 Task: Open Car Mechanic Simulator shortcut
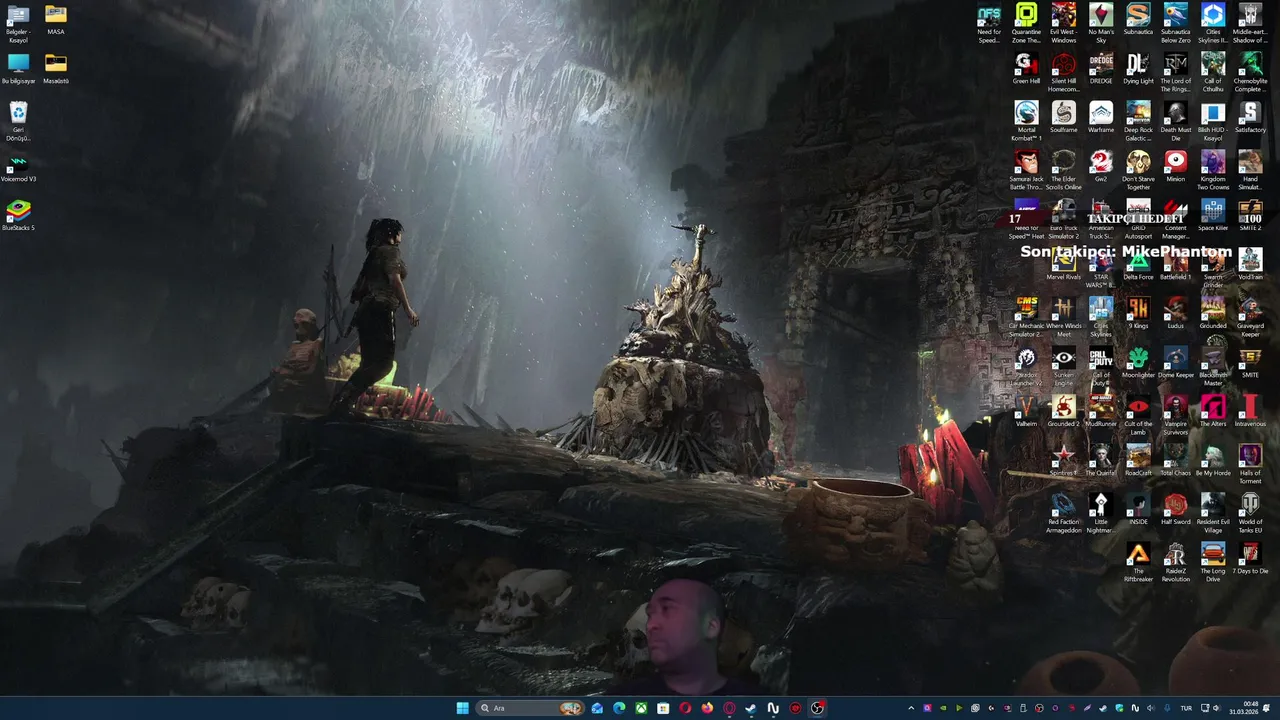[x=1026, y=316]
